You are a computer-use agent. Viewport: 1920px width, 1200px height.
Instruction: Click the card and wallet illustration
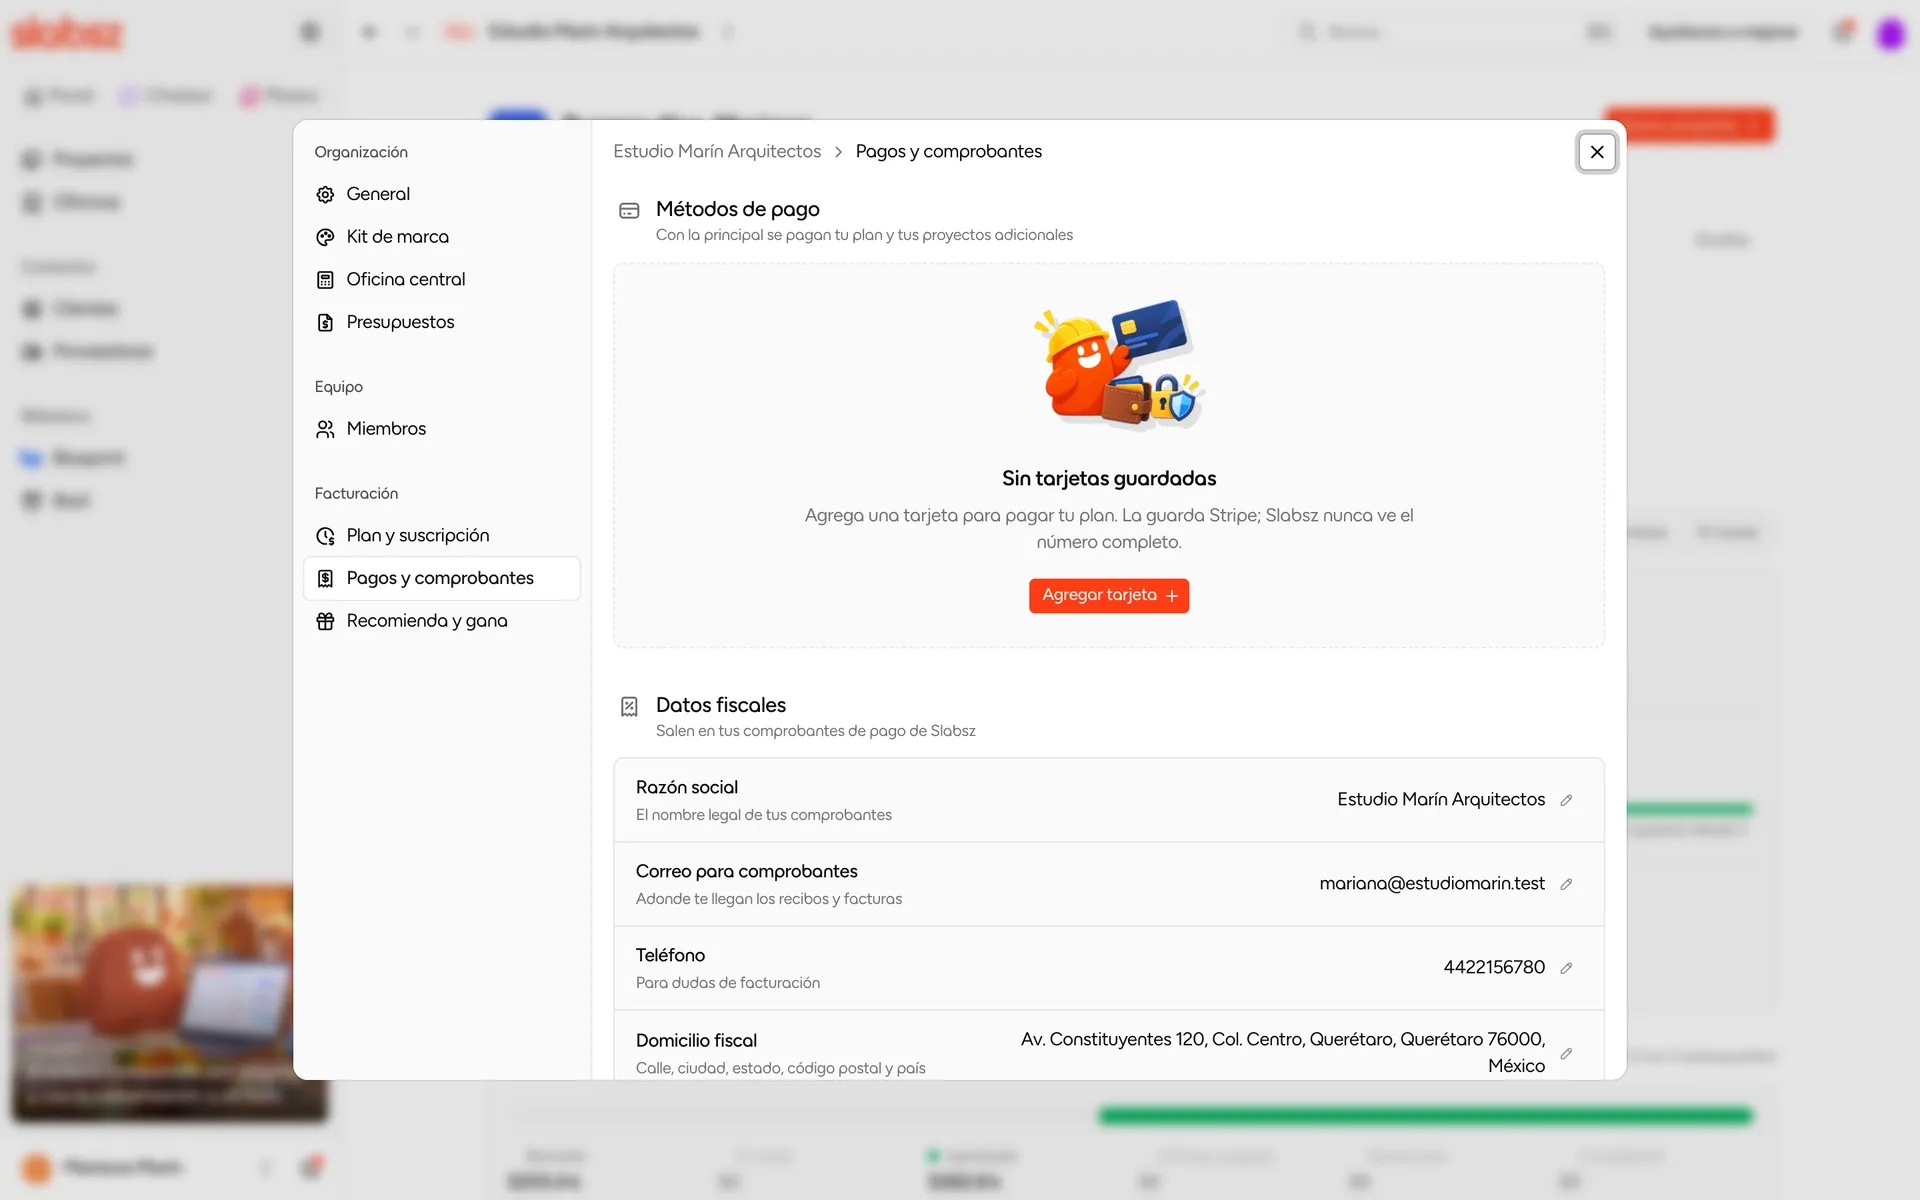pyautogui.click(x=1119, y=363)
